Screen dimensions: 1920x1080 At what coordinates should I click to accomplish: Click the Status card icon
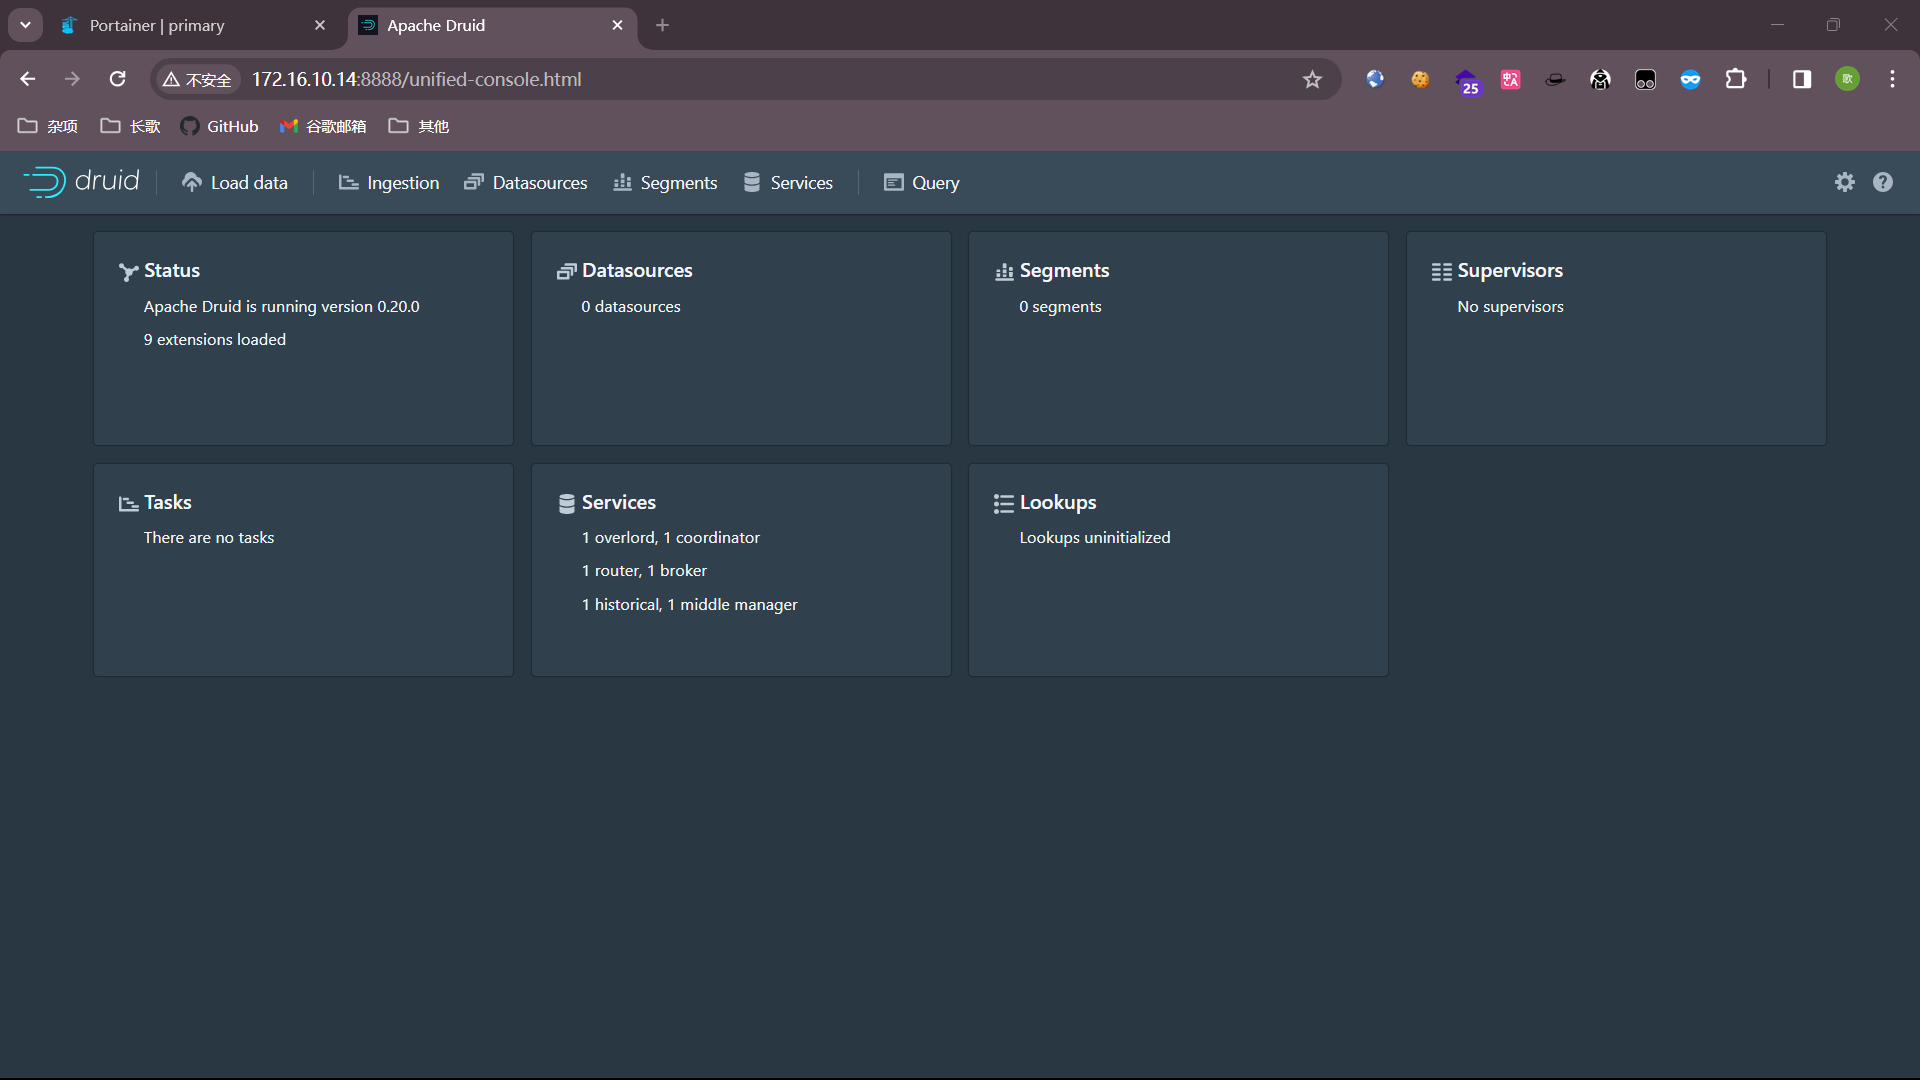coord(128,272)
